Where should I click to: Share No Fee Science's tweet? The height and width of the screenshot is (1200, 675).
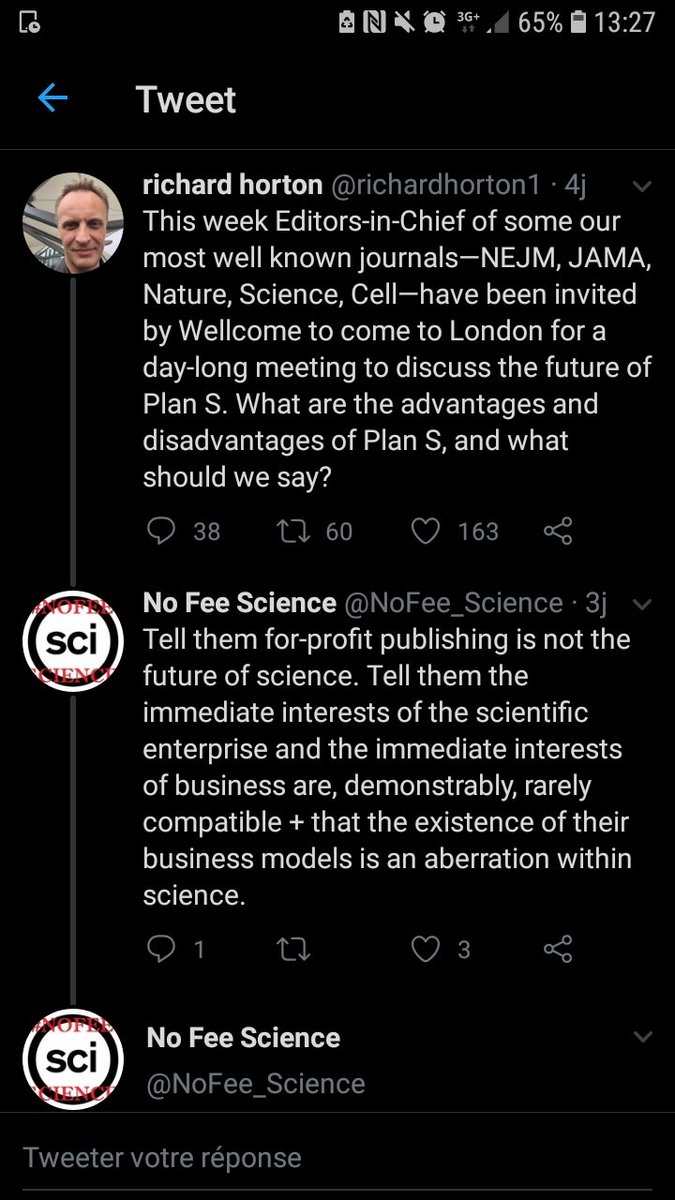(558, 948)
